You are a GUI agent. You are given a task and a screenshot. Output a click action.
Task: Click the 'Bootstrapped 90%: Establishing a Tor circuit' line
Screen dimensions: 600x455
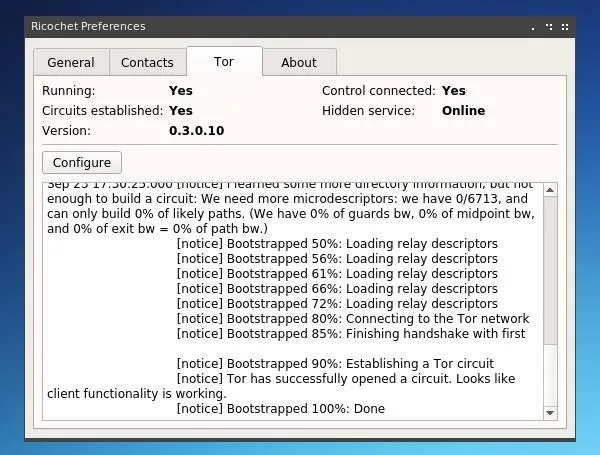(x=335, y=364)
